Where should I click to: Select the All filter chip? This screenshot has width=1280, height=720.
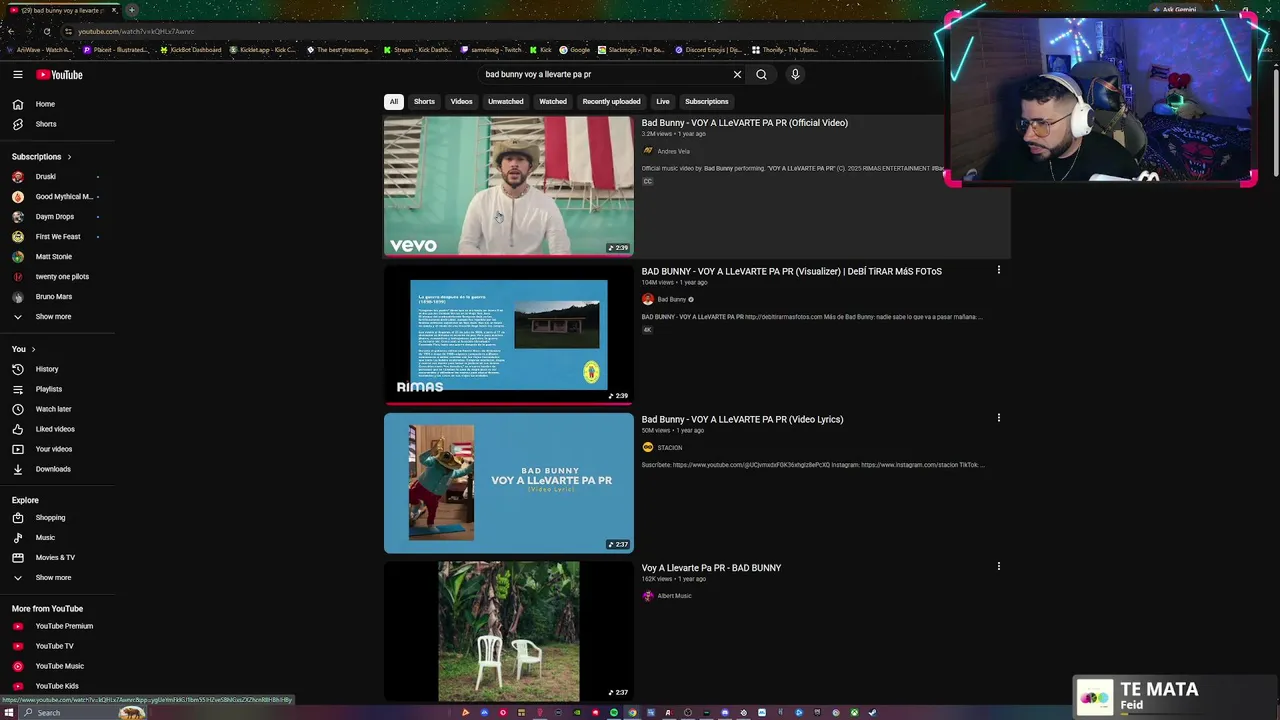(394, 101)
